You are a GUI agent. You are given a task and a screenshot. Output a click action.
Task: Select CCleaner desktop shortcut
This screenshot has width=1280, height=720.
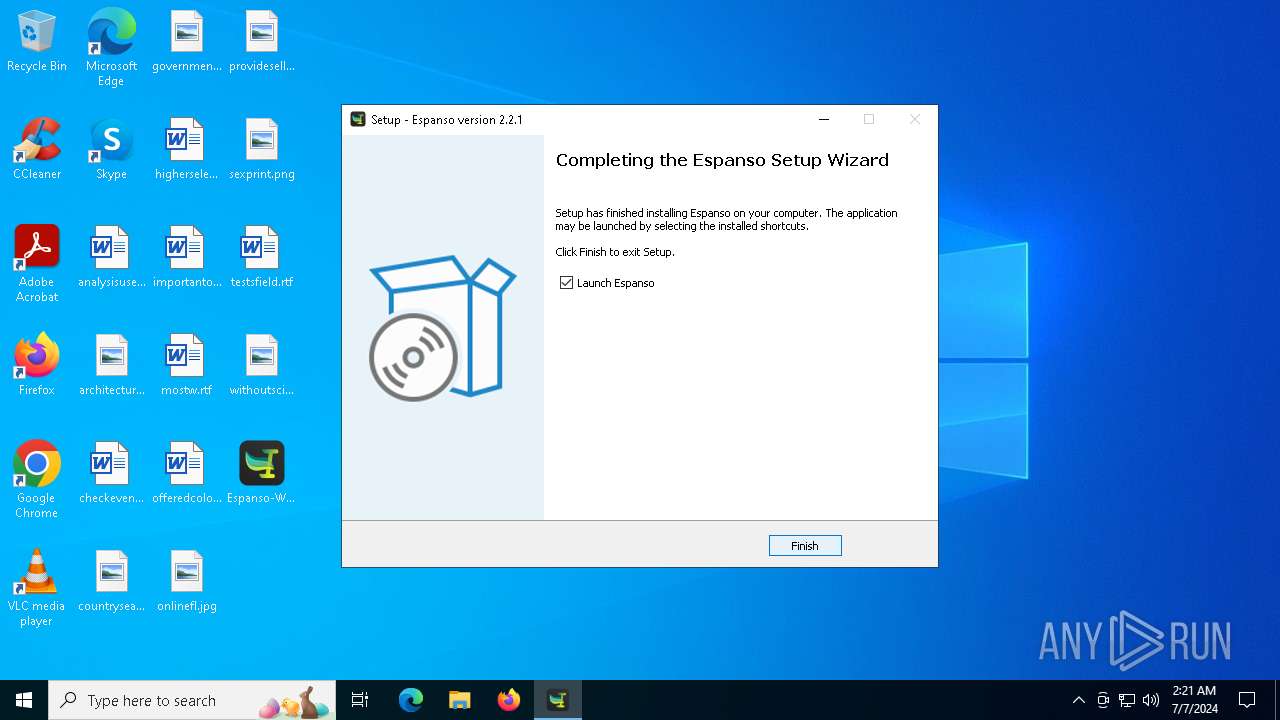tap(37, 150)
